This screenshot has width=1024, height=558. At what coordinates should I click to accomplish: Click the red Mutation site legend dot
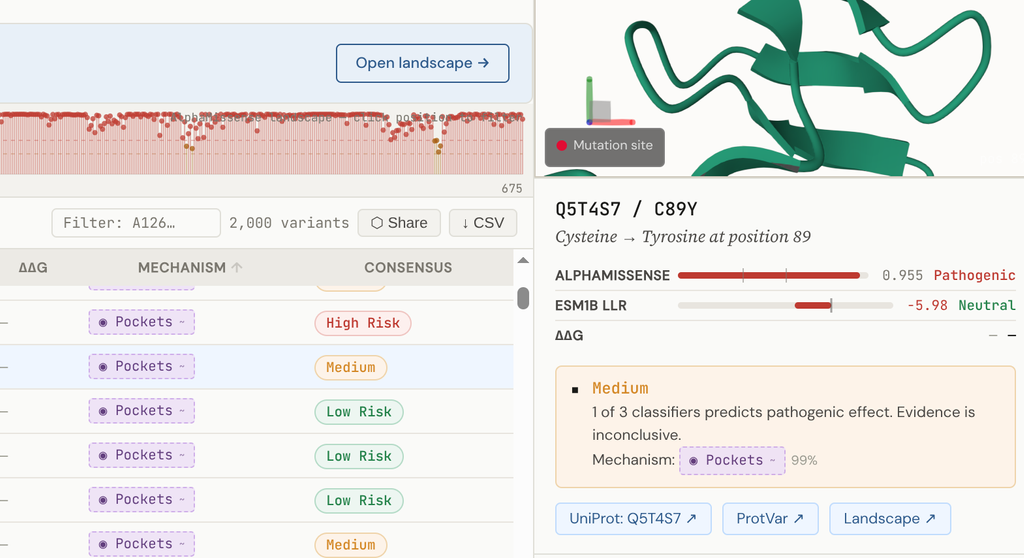[561, 146]
